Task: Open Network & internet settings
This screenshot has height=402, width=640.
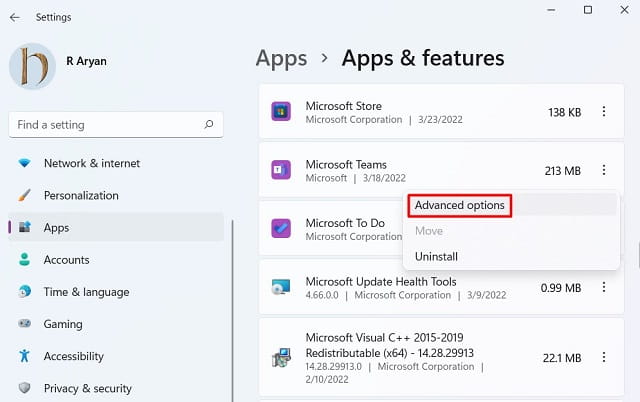Action: pyautogui.click(x=92, y=163)
